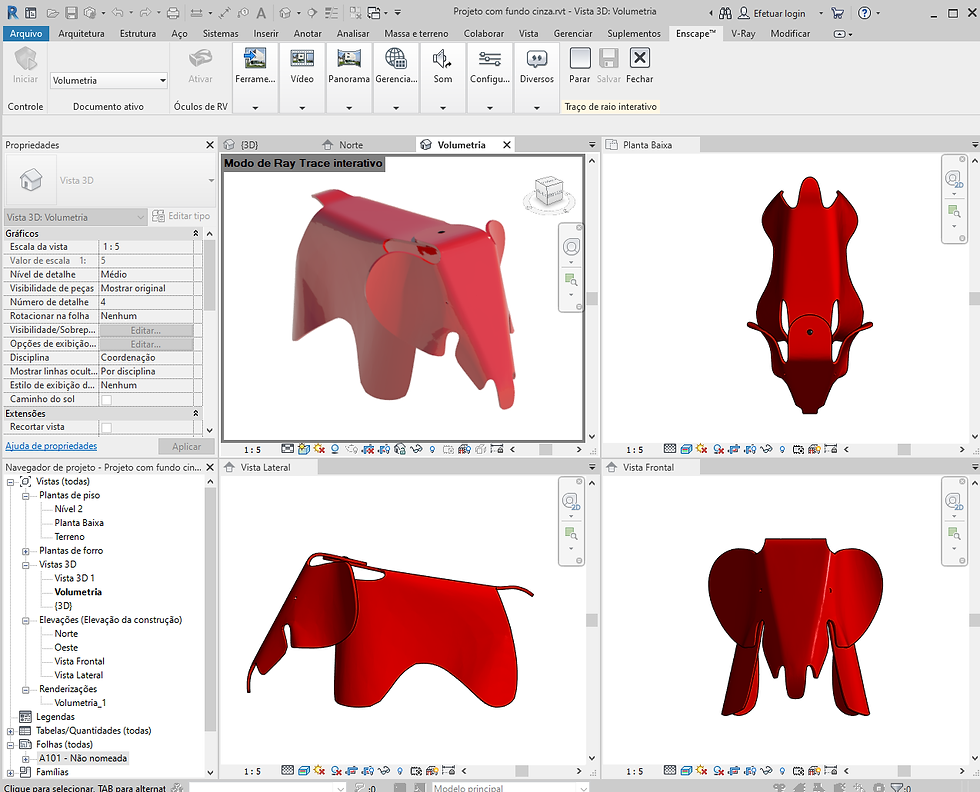Toggle reveal hidden elements bulb in Vista Lateral bar

(400, 770)
